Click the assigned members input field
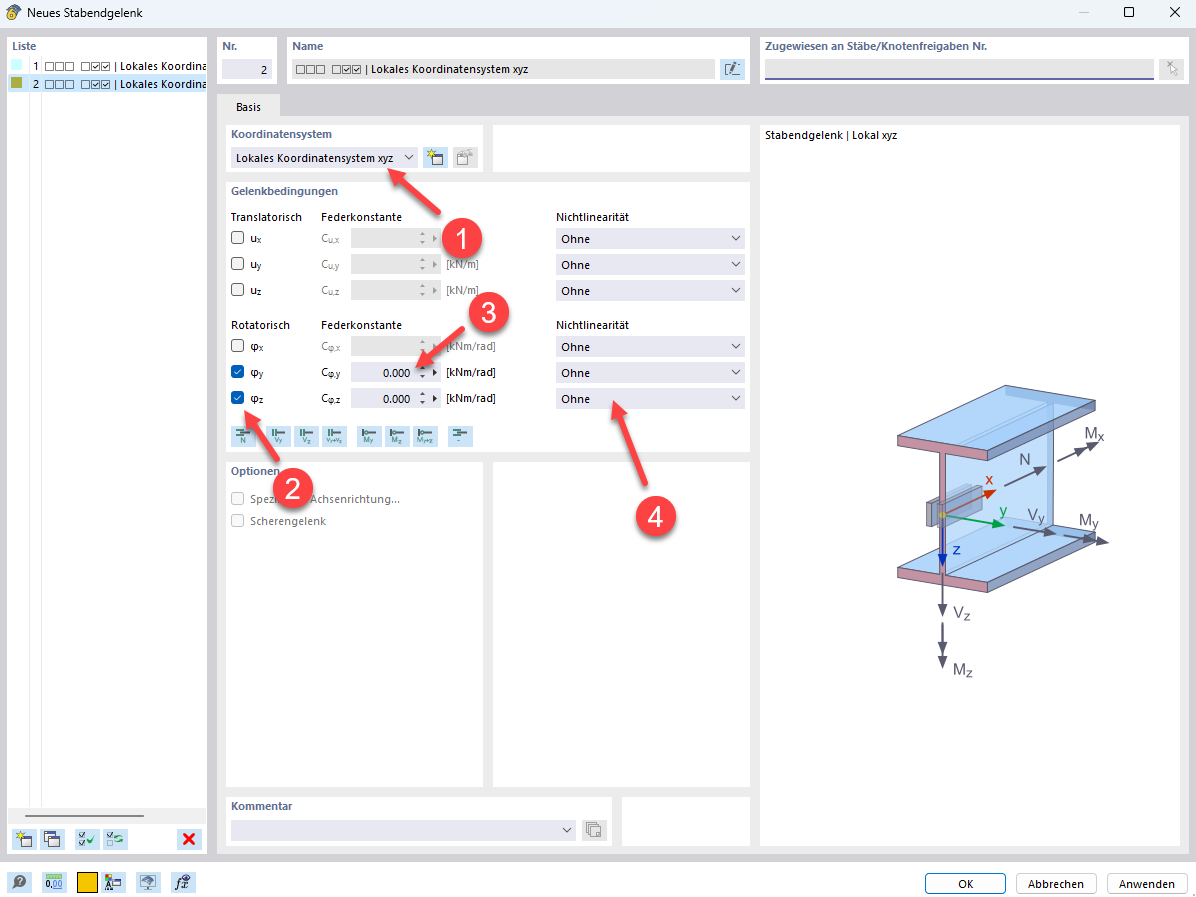The image size is (1196, 897). pyautogui.click(x=959, y=69)
